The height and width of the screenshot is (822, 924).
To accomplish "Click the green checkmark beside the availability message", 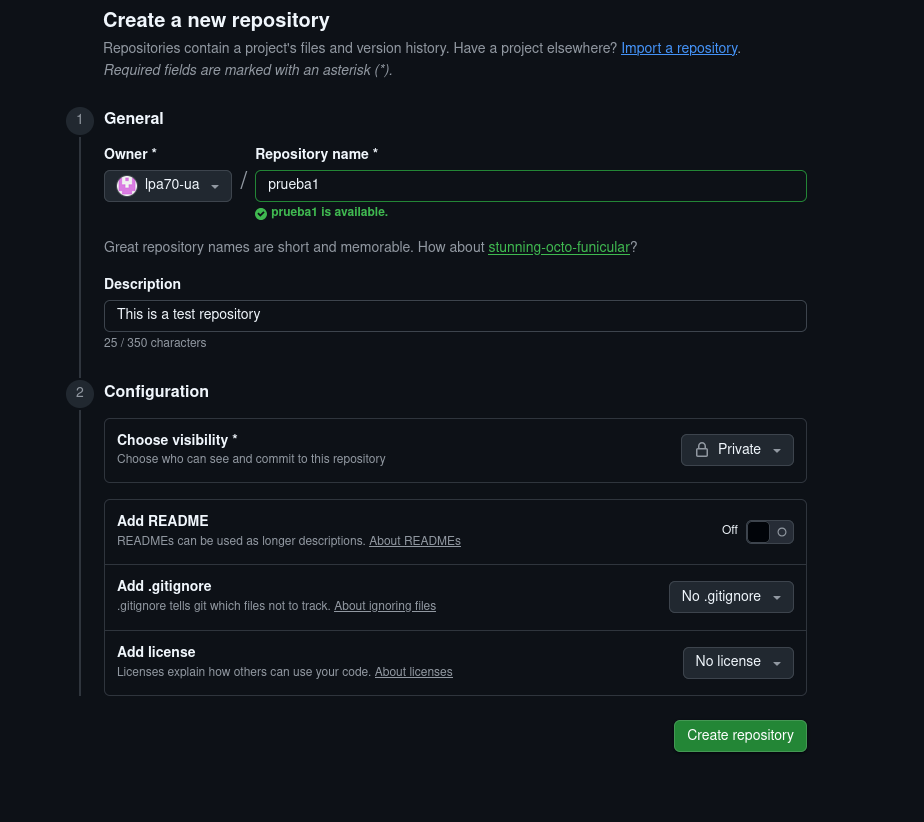I will (x=261, y=213).
